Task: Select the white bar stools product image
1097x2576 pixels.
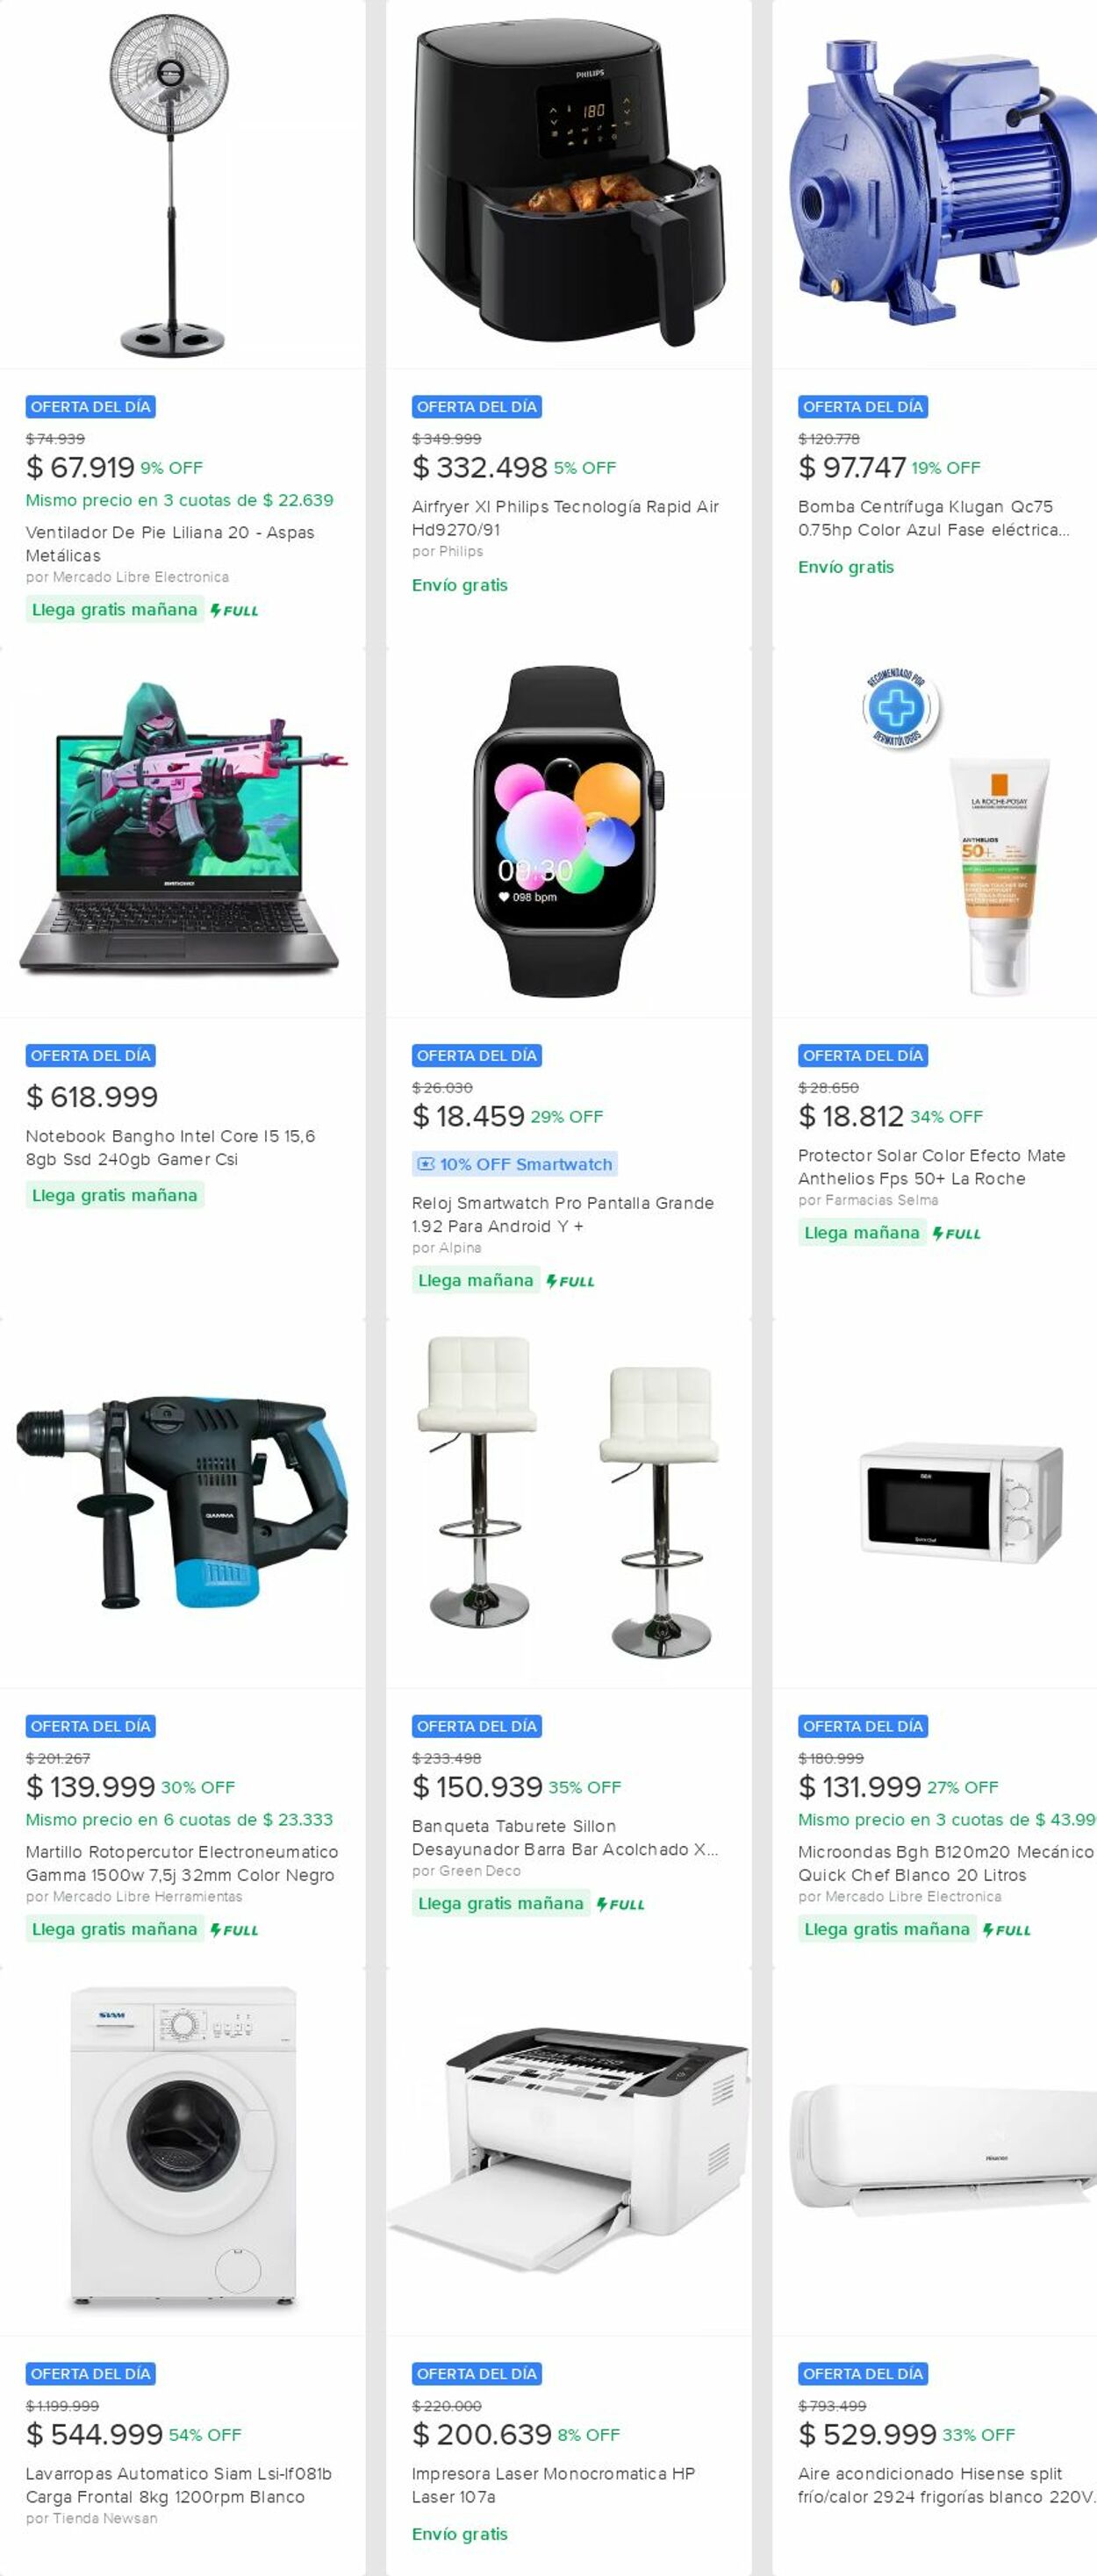Action: pyautogui.click(x=568, y=1496)
